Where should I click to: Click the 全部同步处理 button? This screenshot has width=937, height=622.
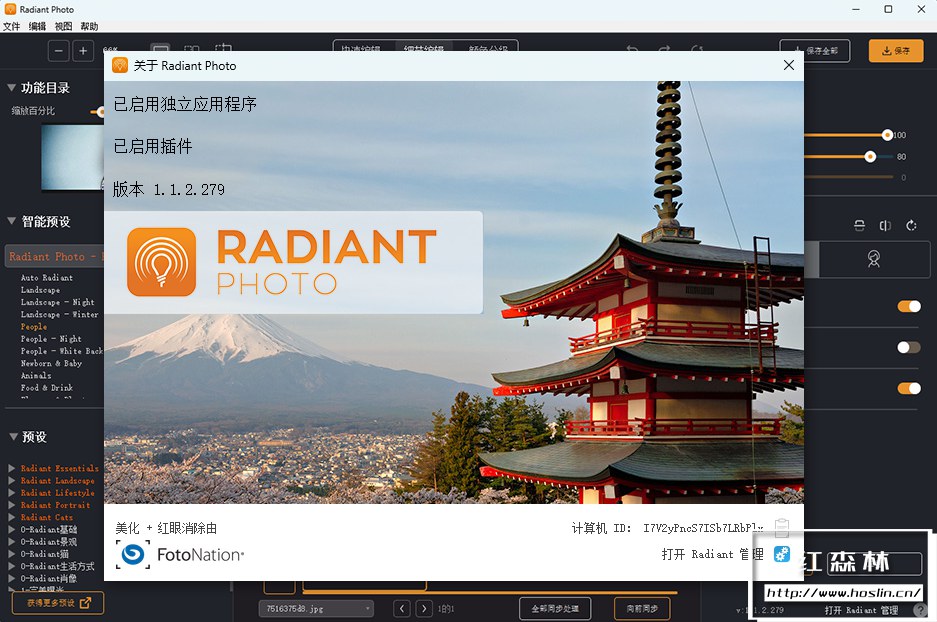pyautogui.click(x=555, y=609)
